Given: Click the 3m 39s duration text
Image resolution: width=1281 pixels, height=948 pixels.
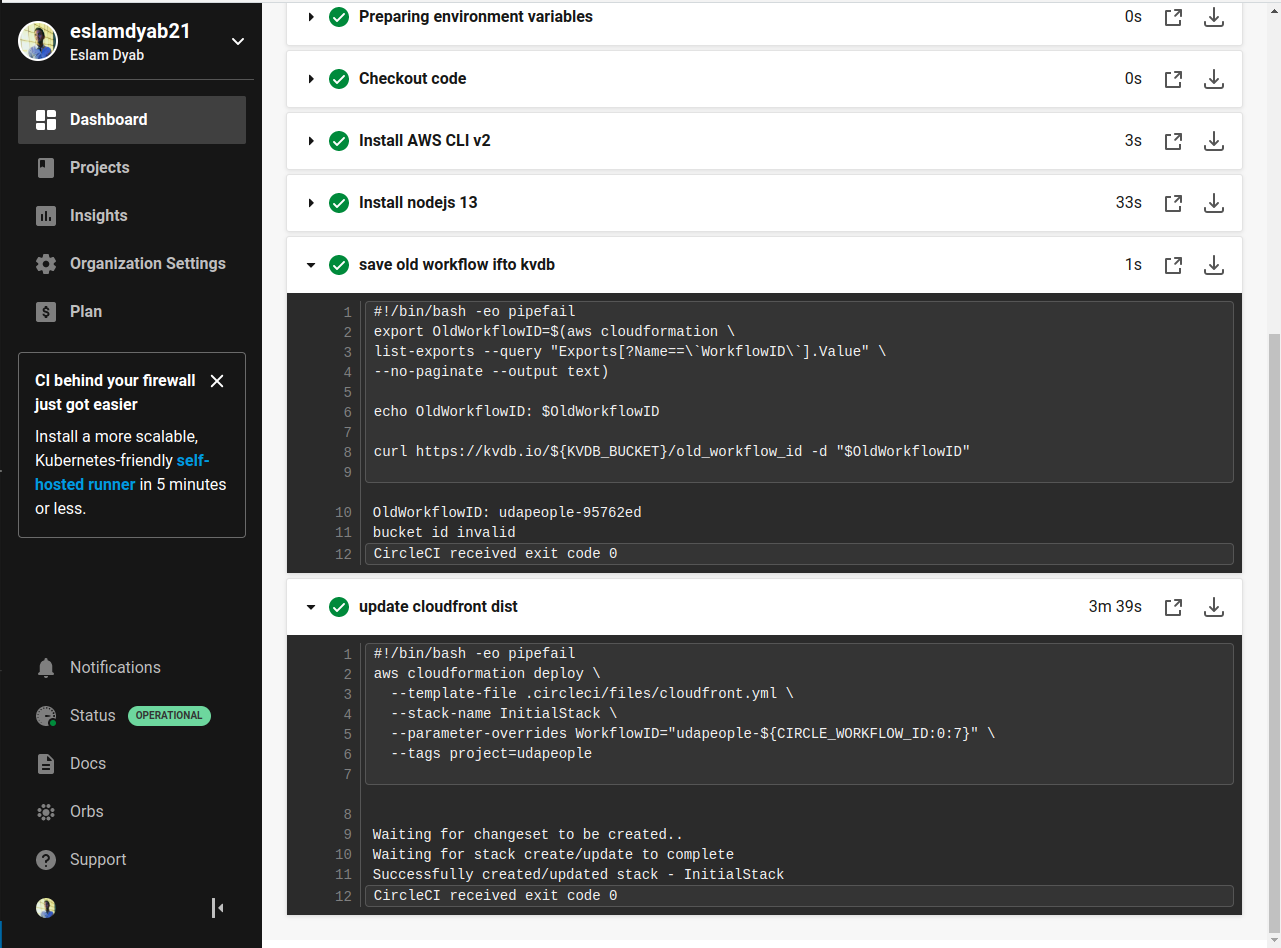Looking at the screenshot, I should coord(1115,607).
